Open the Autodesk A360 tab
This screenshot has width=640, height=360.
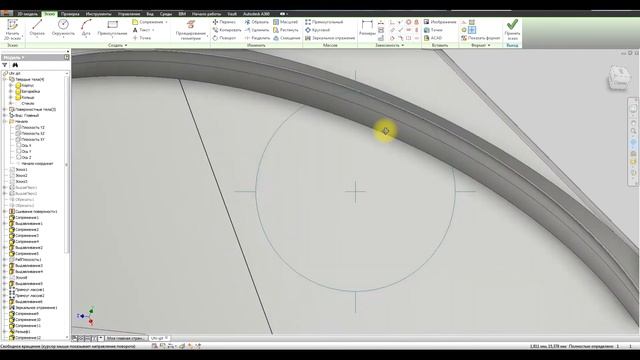256,14
